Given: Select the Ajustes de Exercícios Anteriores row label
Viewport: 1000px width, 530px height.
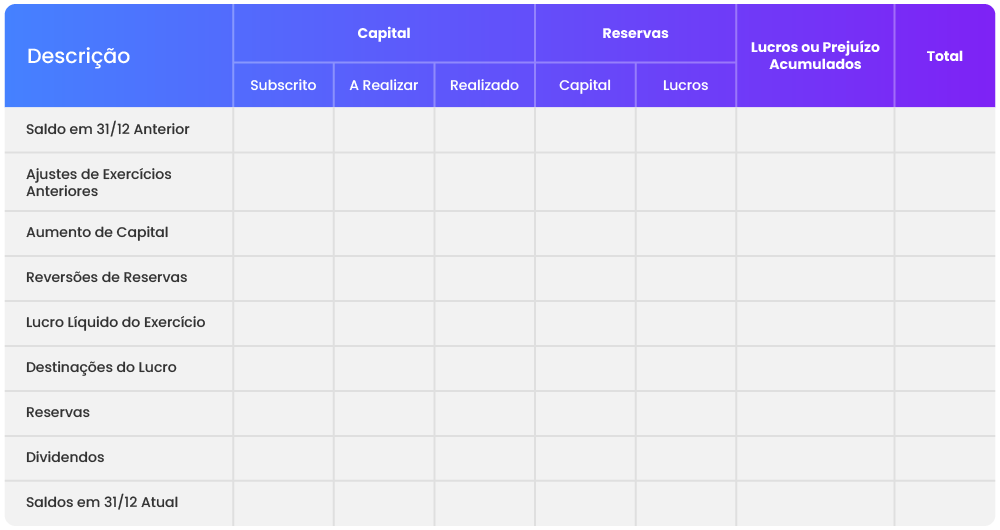Looking at the screenshot, I should [x=99, y=182].
